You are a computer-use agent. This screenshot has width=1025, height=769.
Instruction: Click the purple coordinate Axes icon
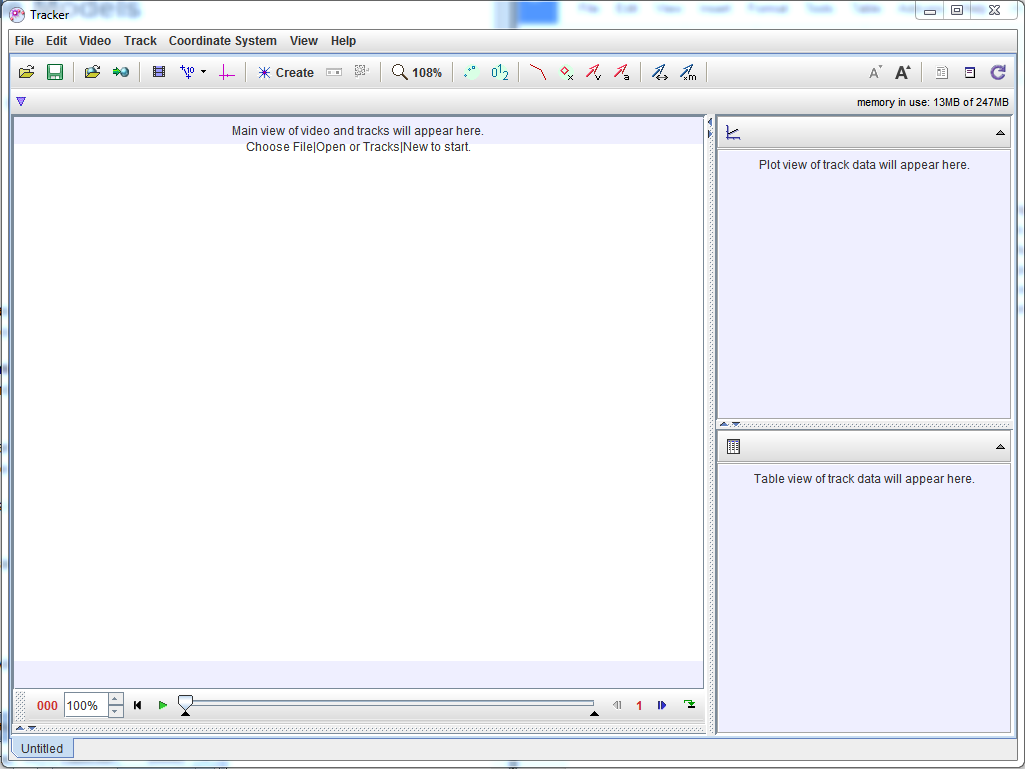[227, 72]
